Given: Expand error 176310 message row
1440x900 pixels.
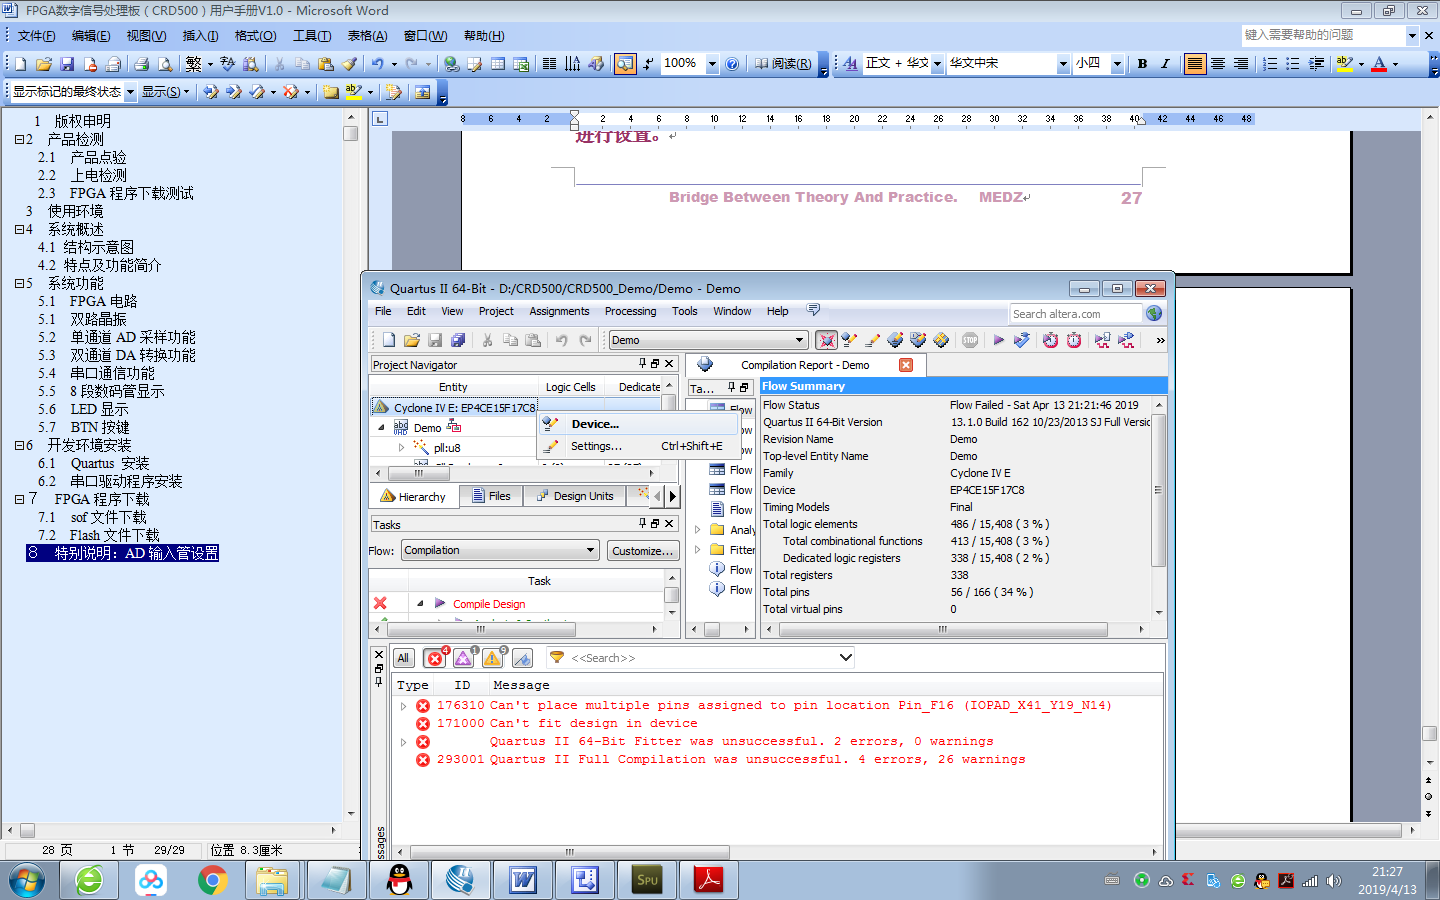Looking at the screenshot, I should 403,706.
